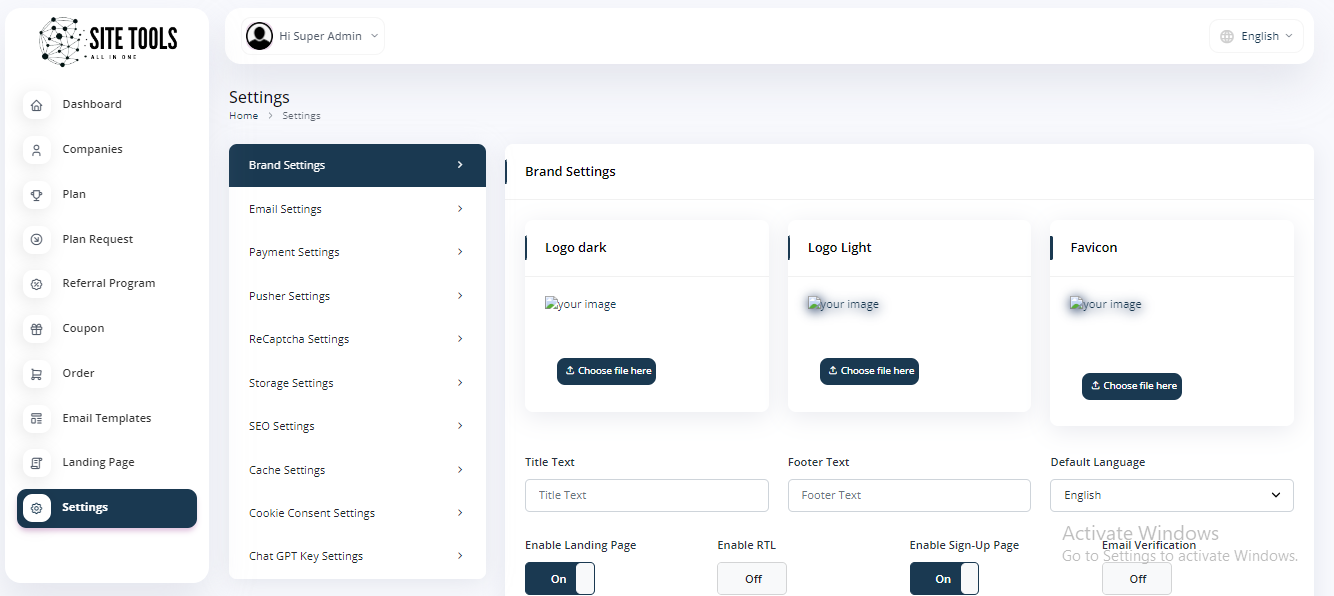
Task: Click the Title Text input field
Action: point(646,495)
